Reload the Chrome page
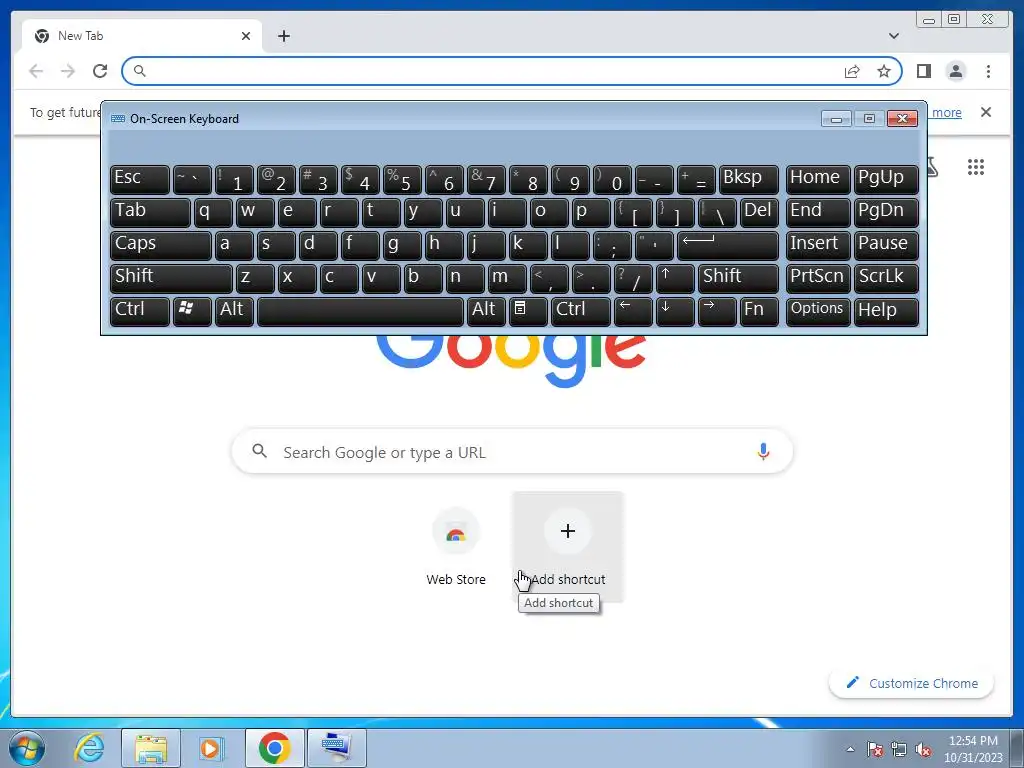 [x=100, y=71]
